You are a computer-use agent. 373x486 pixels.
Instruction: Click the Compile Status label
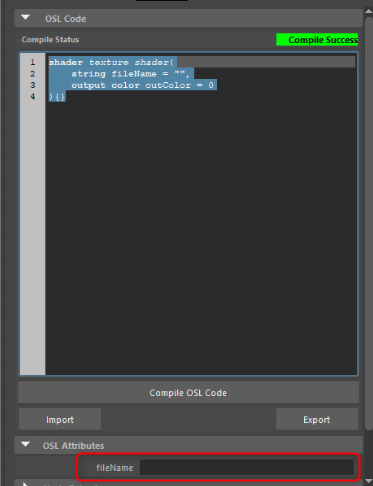(x=50, y=40)
